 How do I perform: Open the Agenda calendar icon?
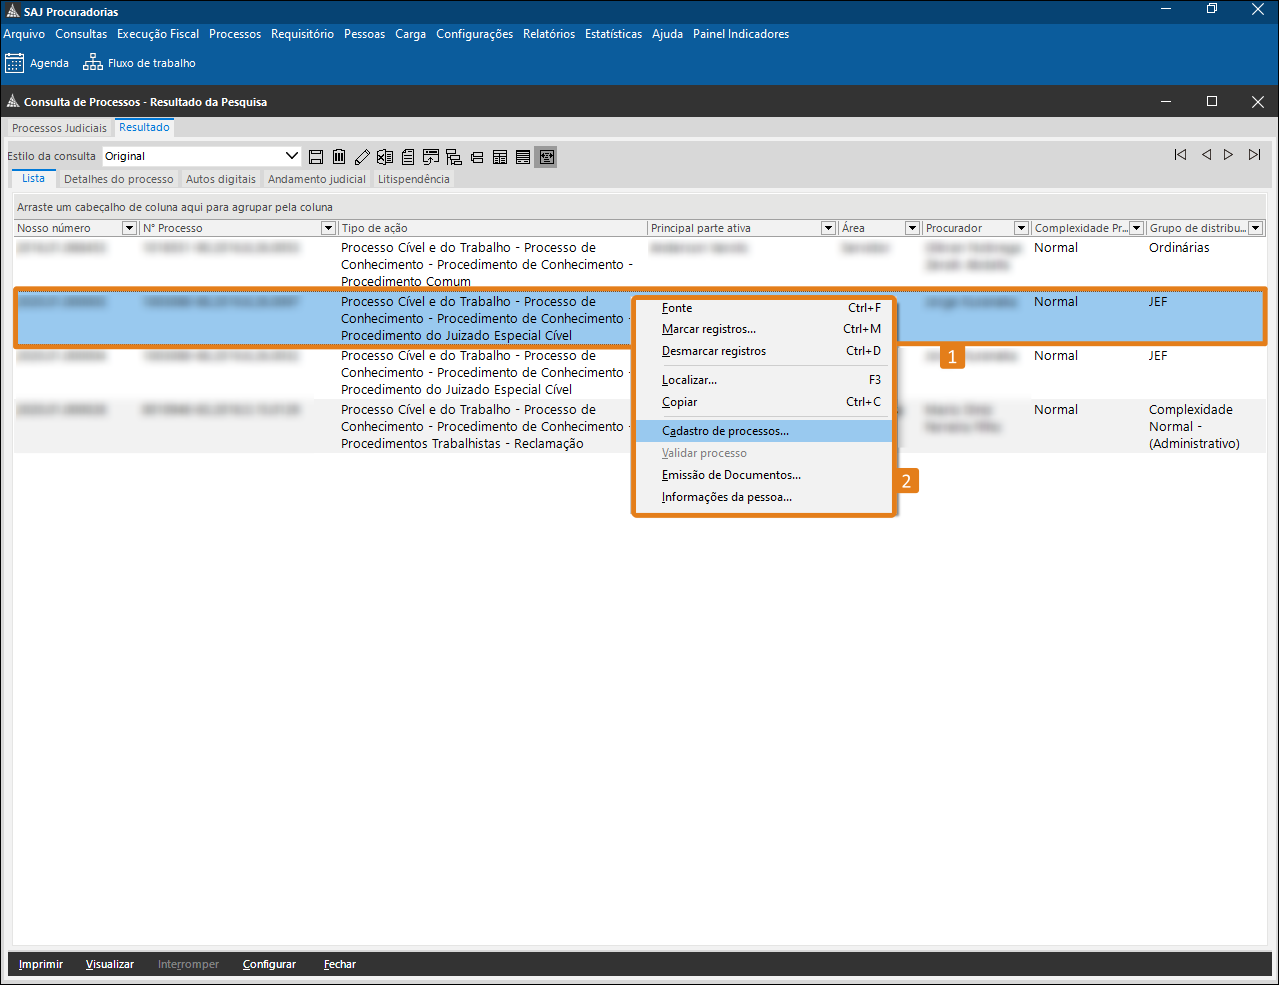pos(14,63)
